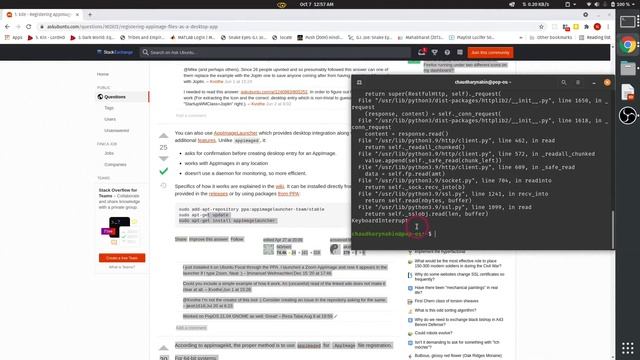640x360 pixels.
Task: Click Follow under the answer
Action: tap(237, 239)
